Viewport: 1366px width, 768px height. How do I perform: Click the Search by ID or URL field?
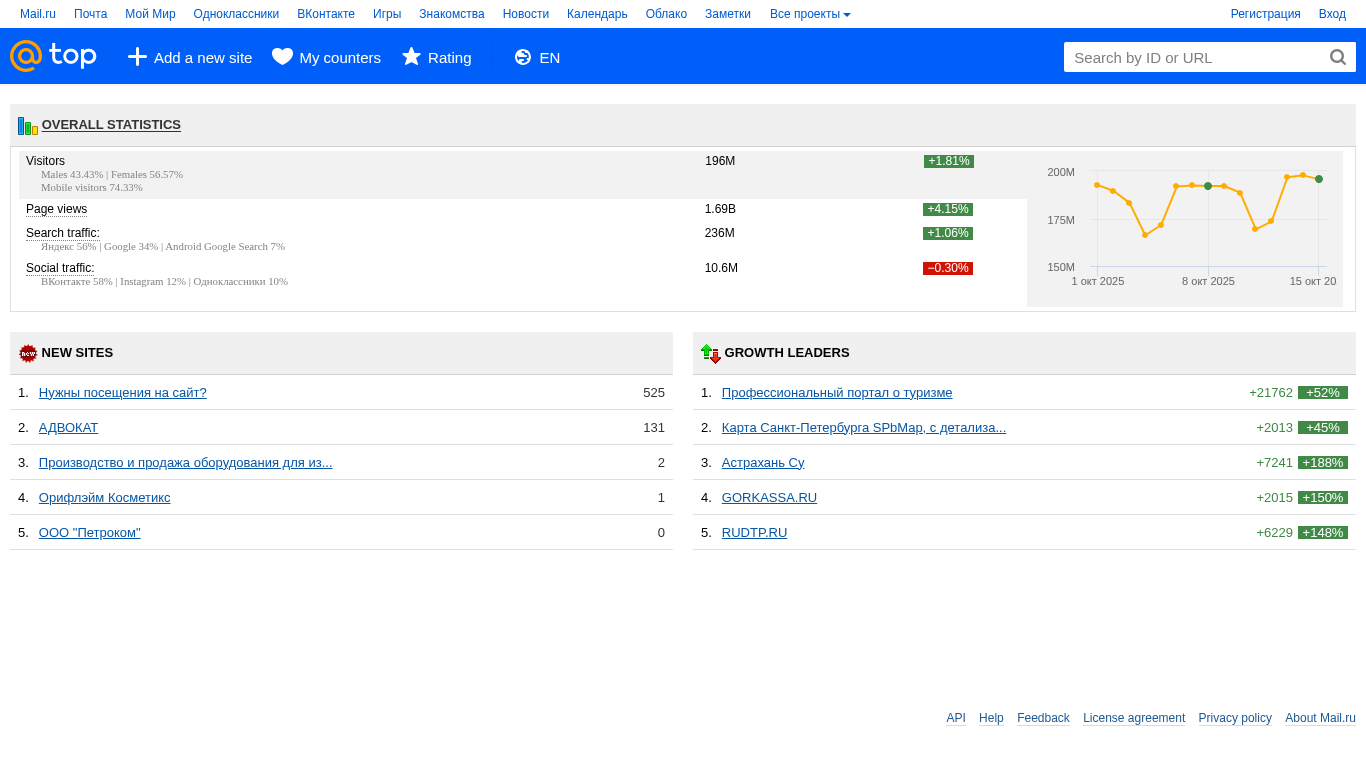click(x=1195, y=57)
